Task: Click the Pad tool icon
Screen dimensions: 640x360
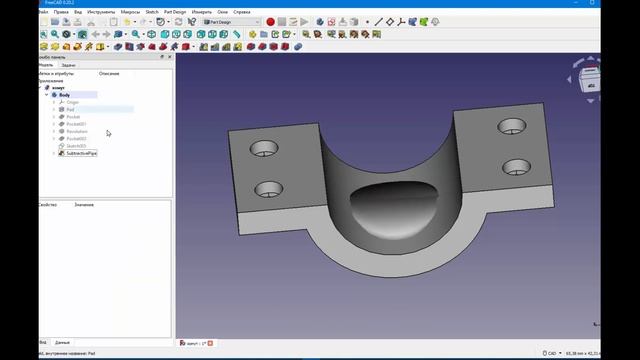Action: pos(44,47)
